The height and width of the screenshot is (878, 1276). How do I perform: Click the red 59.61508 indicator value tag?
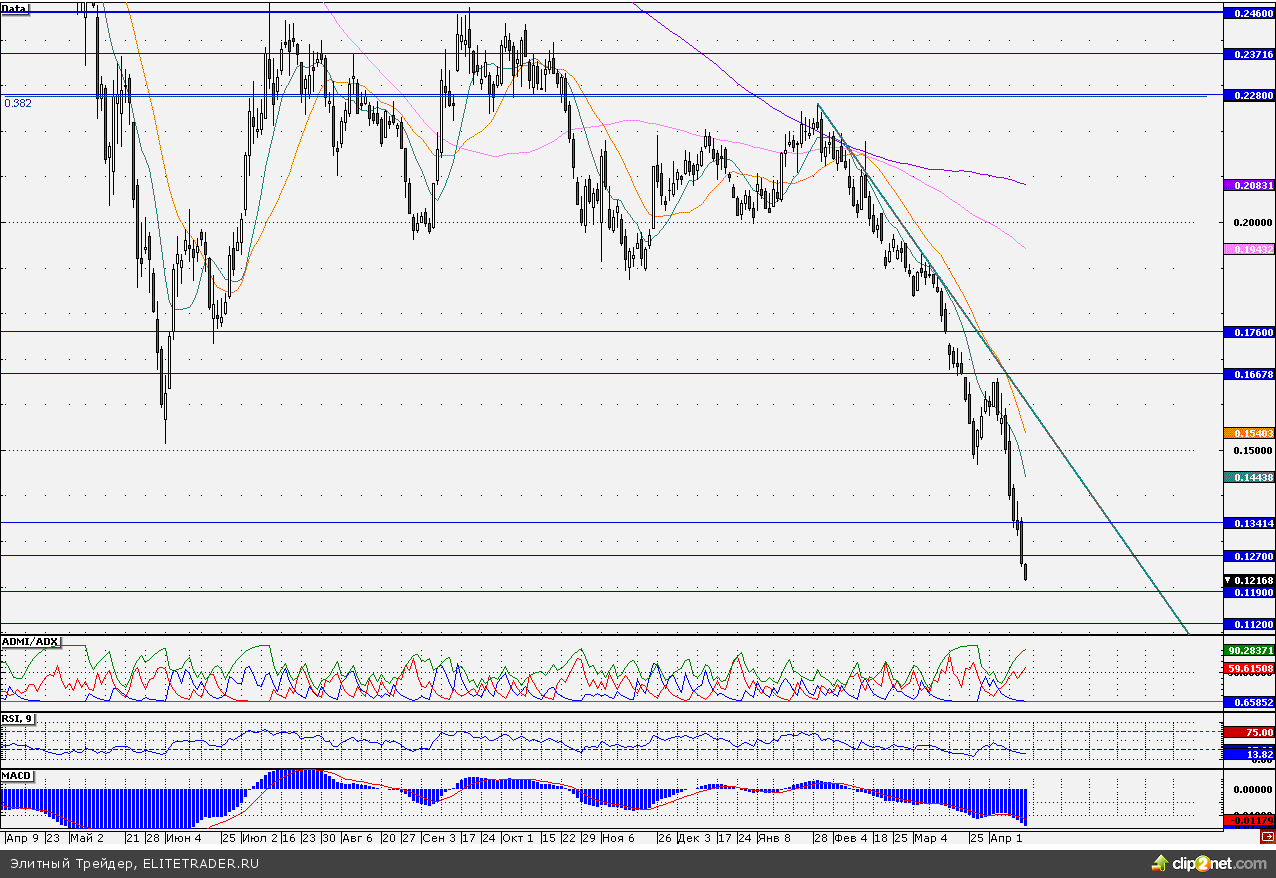pos(1249,668)
